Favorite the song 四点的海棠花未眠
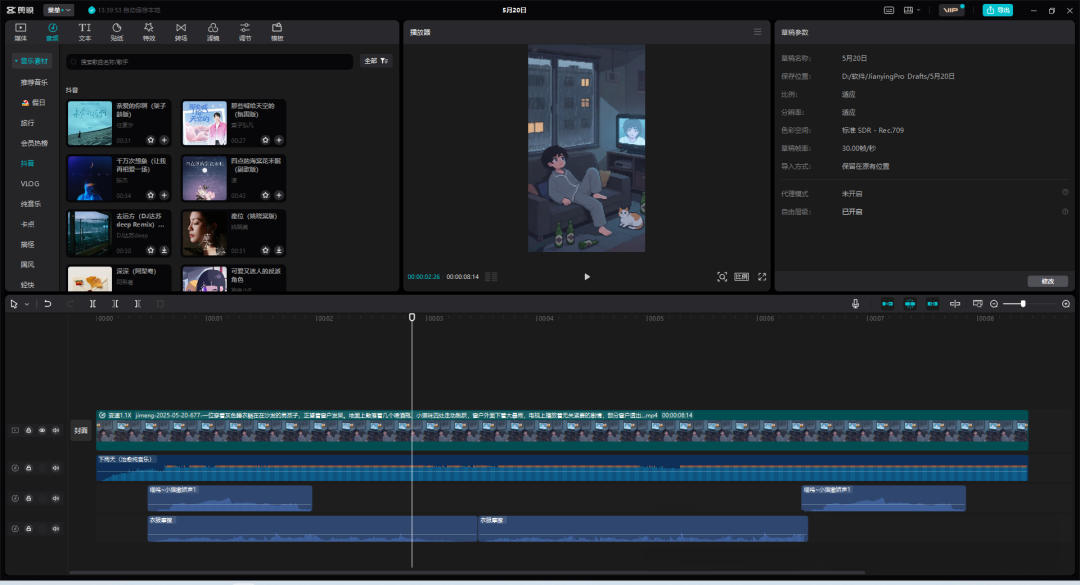 [266, 195]
